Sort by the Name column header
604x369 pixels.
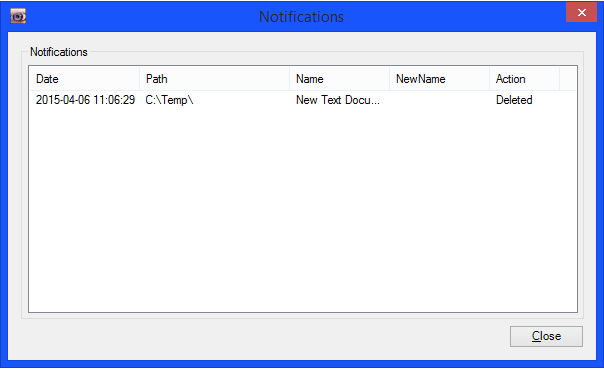(339, 79)
